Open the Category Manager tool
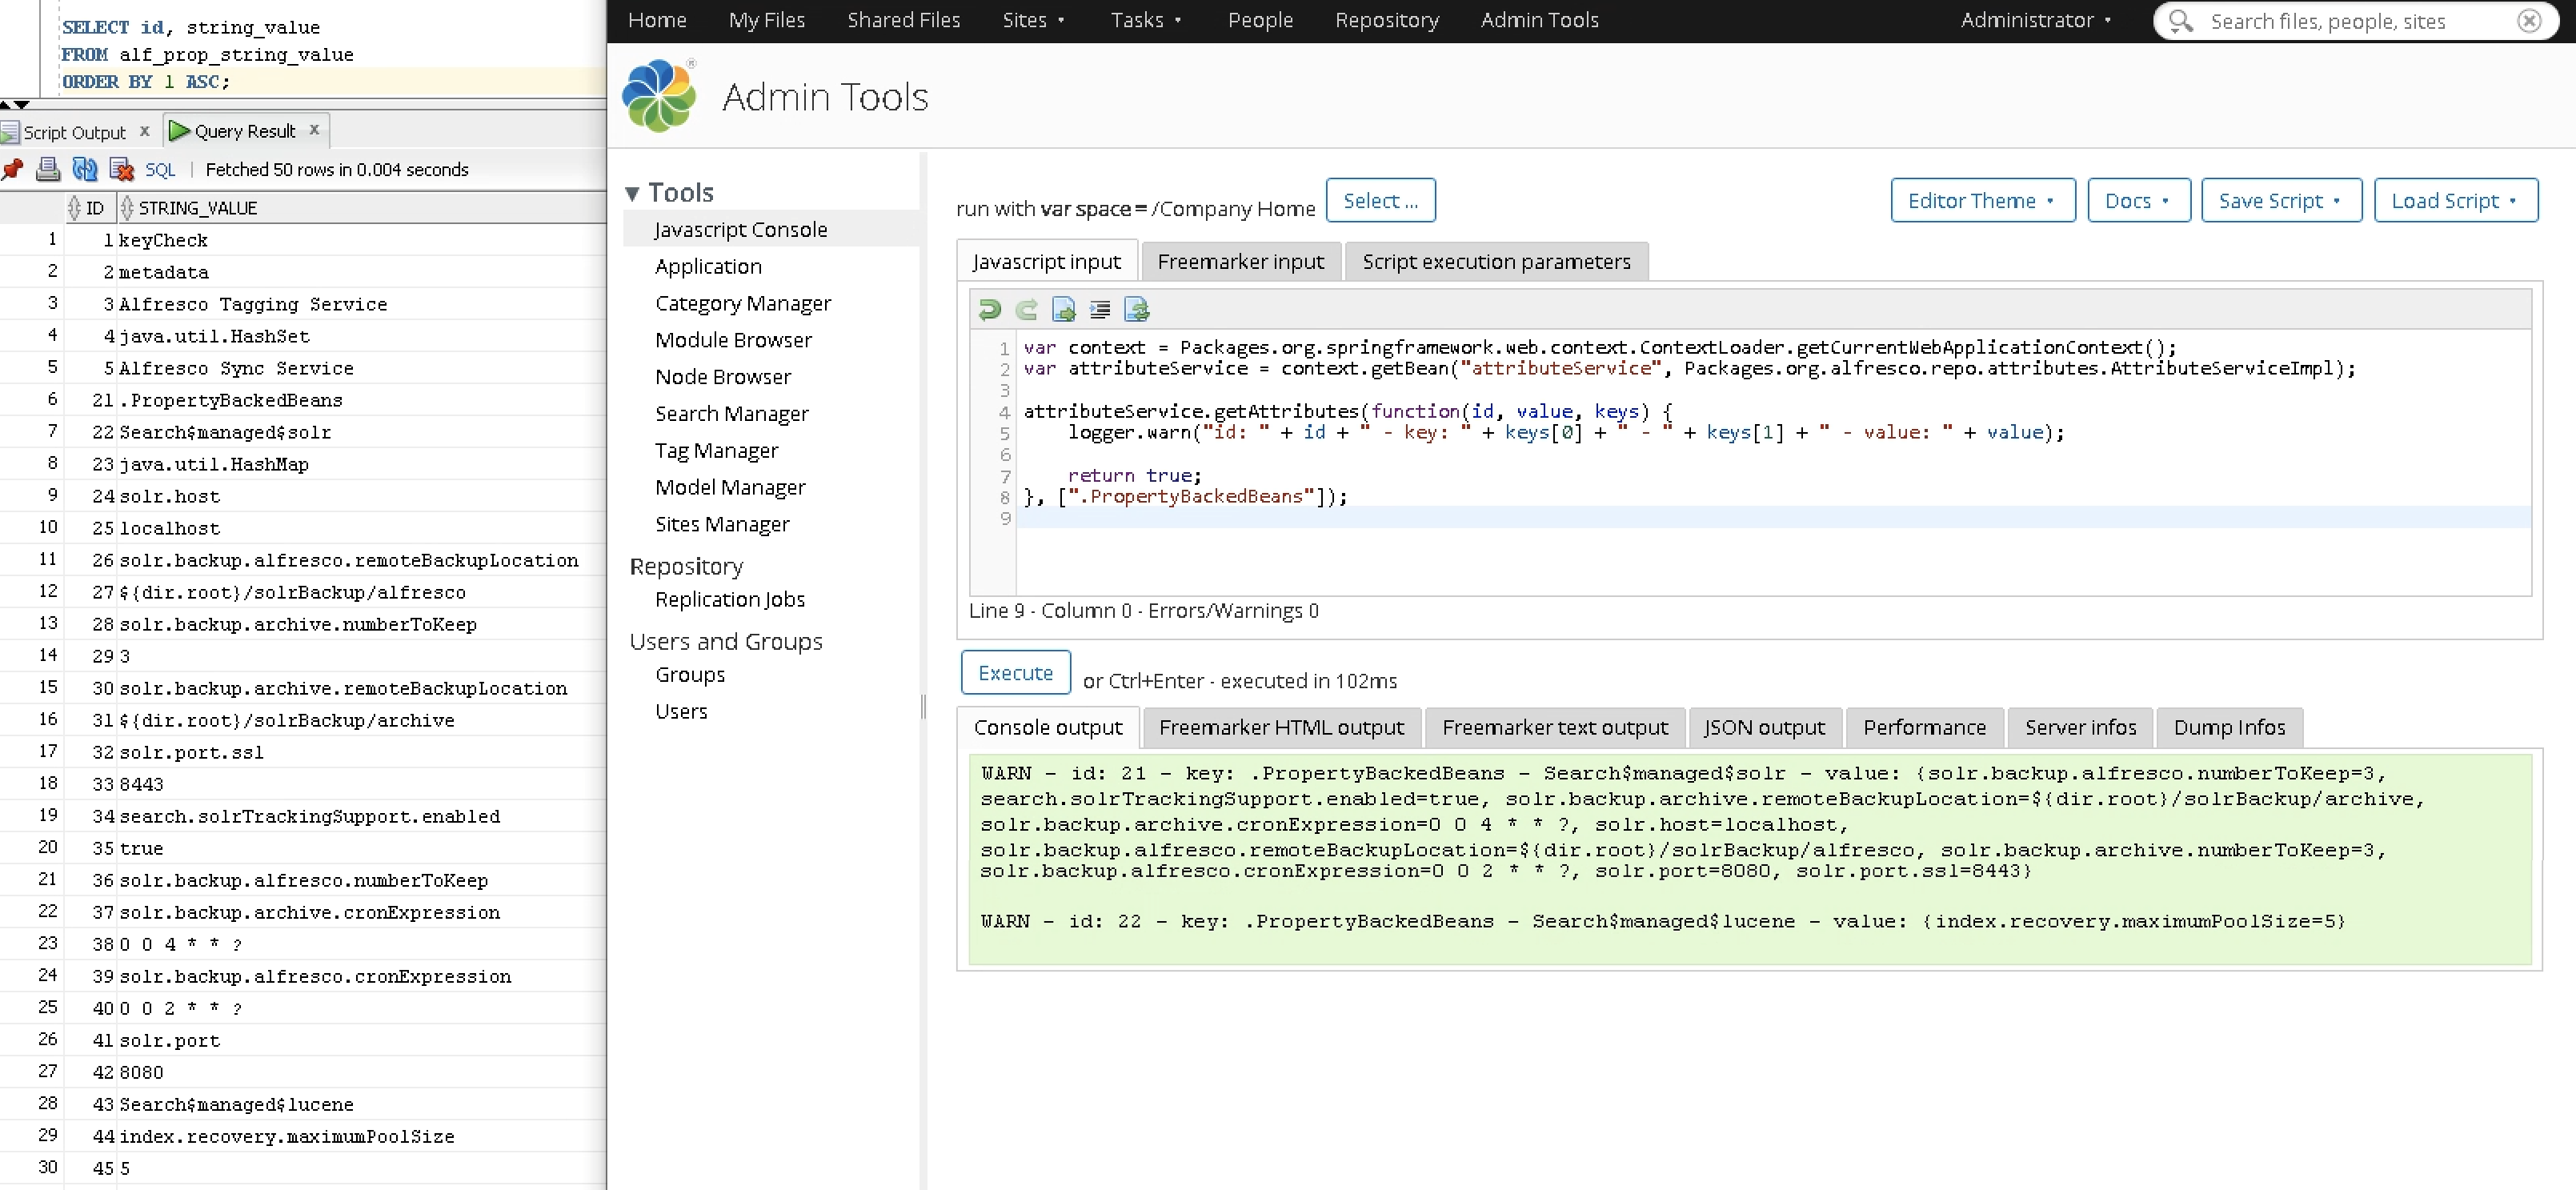 [743, 303]
